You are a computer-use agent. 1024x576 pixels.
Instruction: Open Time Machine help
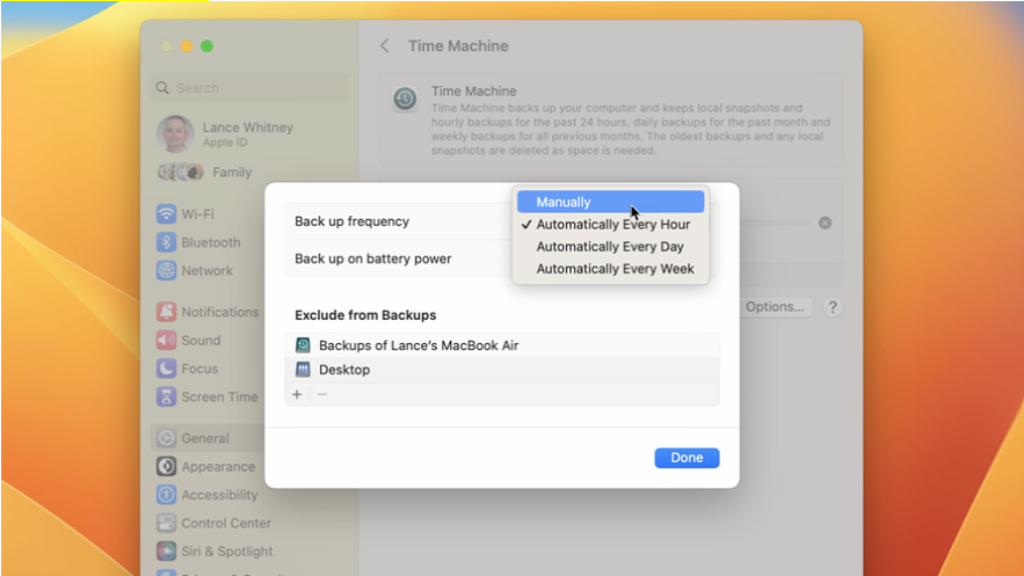[833, 307]
